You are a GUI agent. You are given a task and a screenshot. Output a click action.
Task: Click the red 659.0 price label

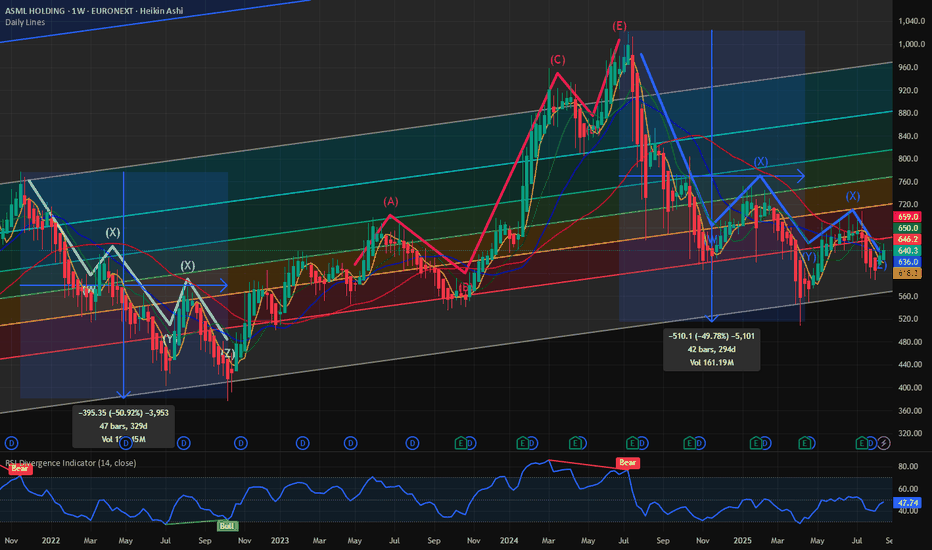click(908, 217)
